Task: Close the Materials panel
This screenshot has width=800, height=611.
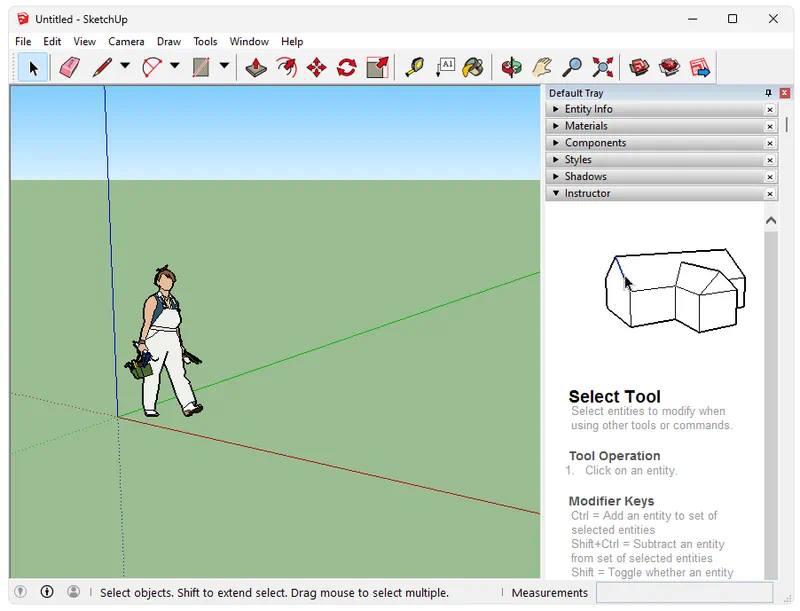Action: pyautogui.click(x=770, y=126)
